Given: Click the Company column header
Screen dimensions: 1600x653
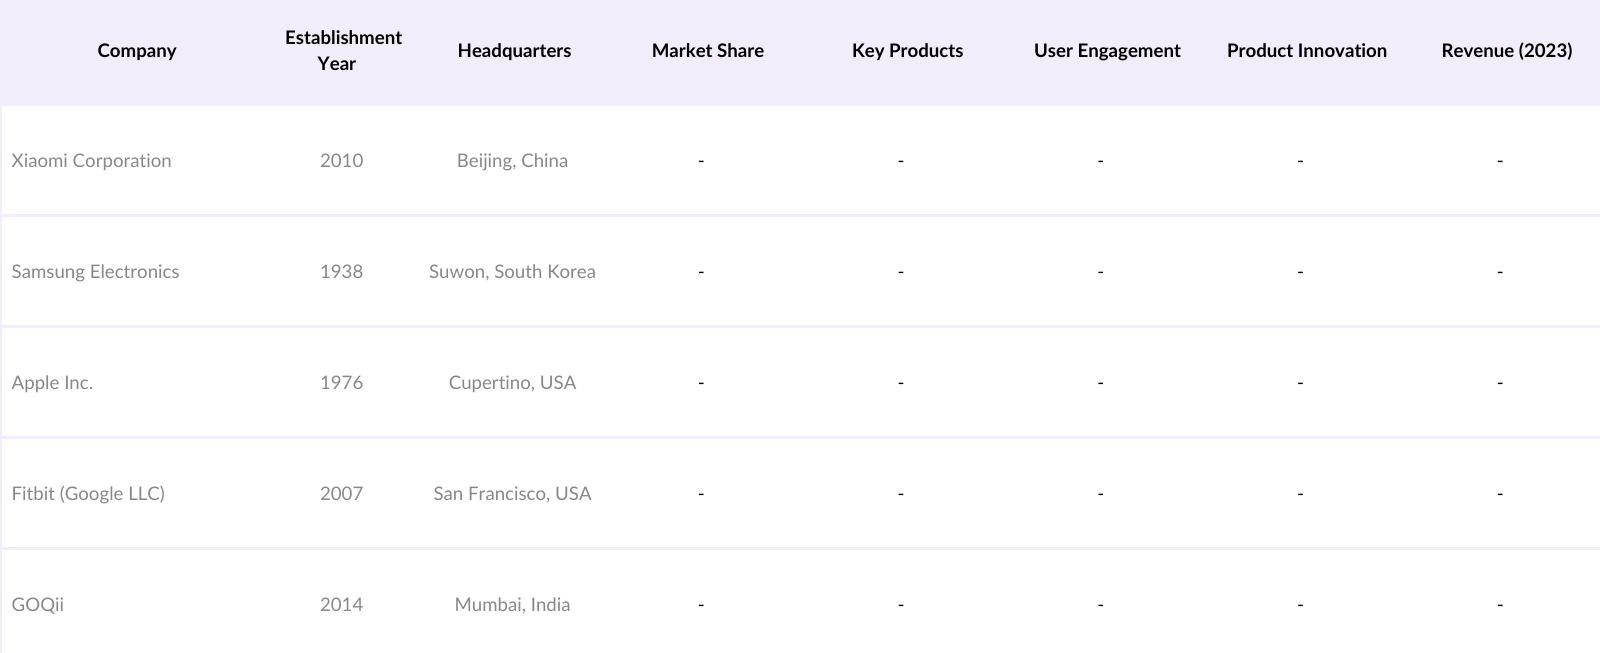Looking at the screenshot, I should pyautogui.click(x=137, y=51).
